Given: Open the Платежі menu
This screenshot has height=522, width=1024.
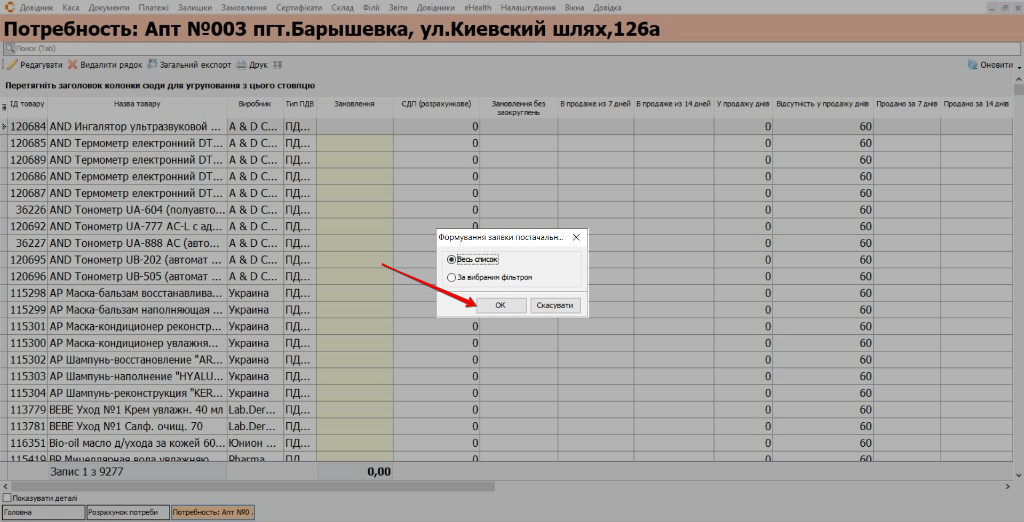Looking at the screenshot, I should [x=153, y=7].
